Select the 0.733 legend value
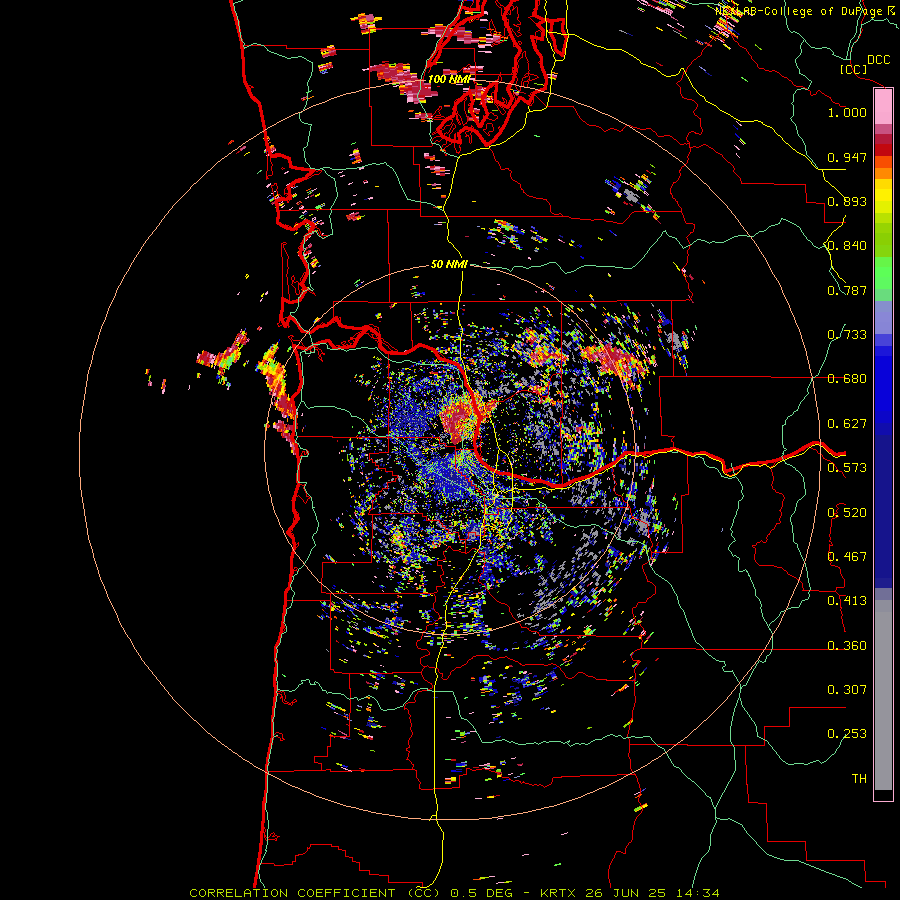The width and height of the screenshot is (900, 900). (x=847, y=335)
